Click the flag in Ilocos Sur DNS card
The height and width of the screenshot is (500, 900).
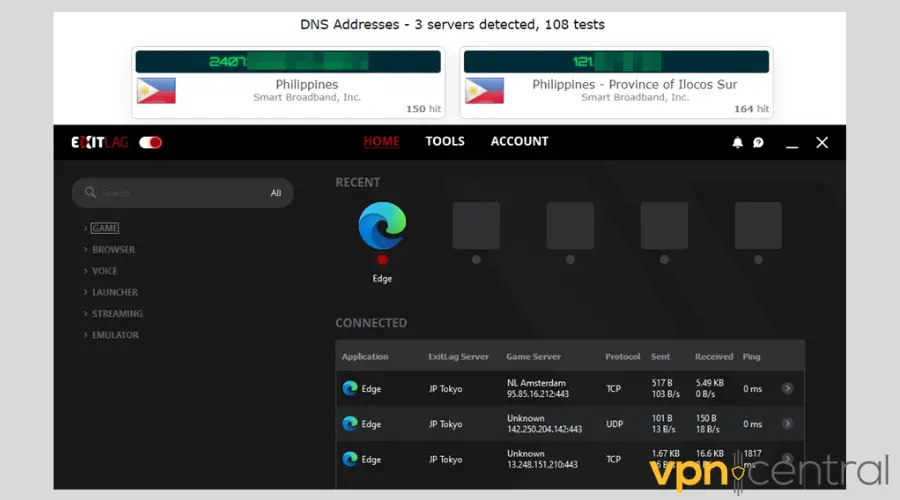(484, 91)
